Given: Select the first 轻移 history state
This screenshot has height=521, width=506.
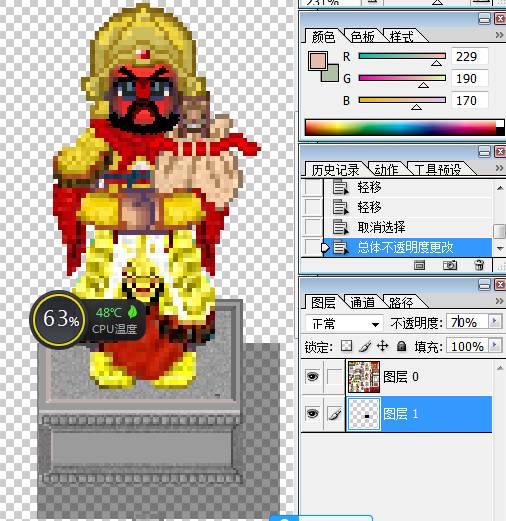Looking at the screenshot, I should [408, 187].
